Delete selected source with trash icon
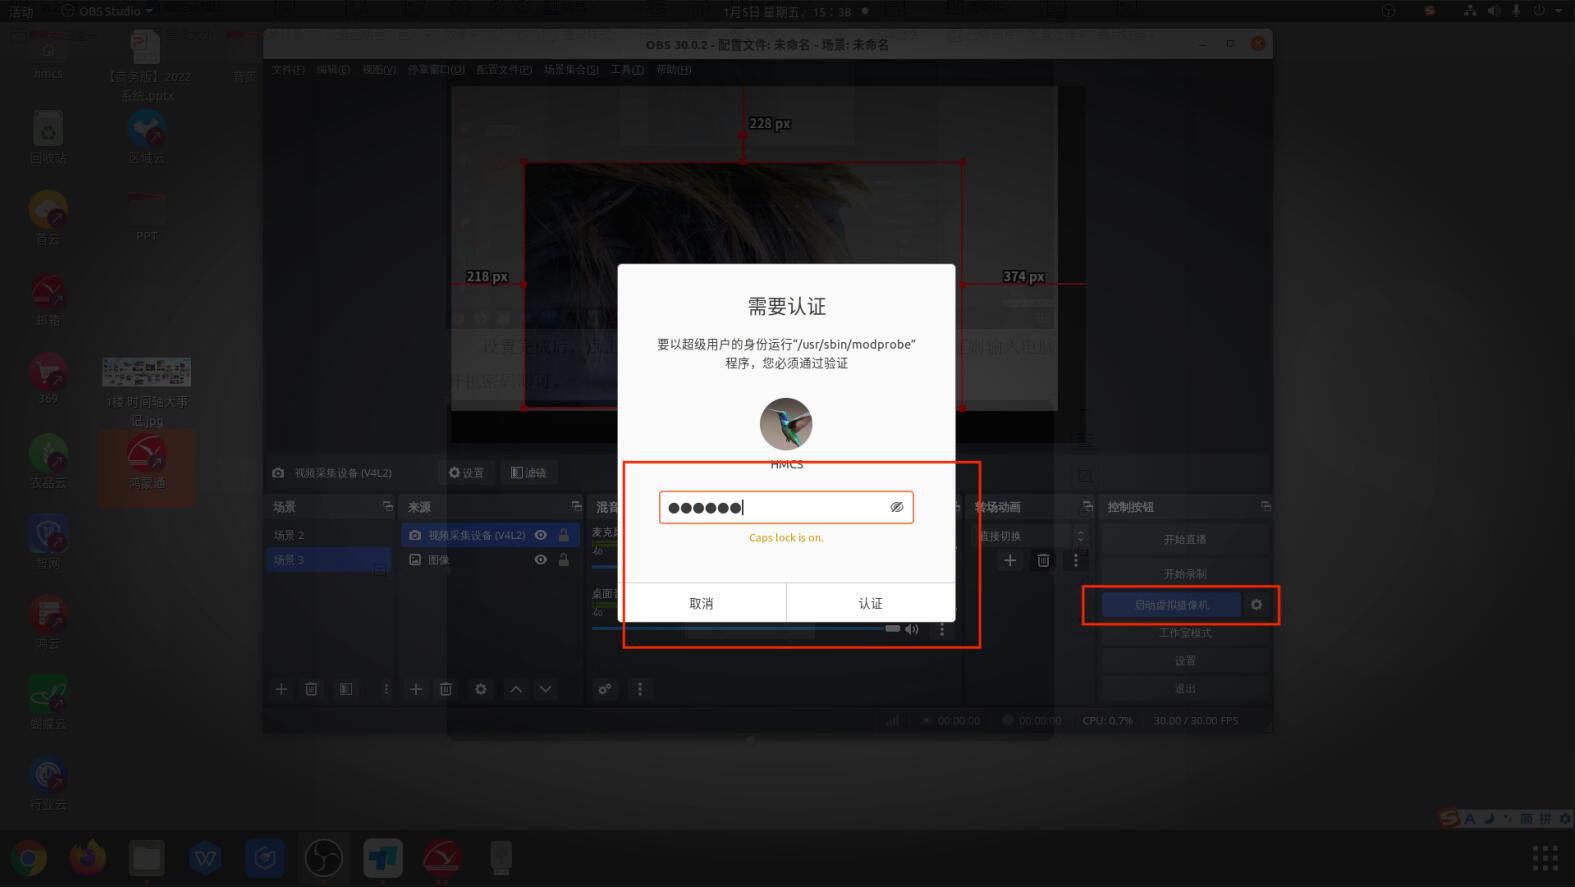1575x887 pixels. pyautogui.click(x=446, y=689)
